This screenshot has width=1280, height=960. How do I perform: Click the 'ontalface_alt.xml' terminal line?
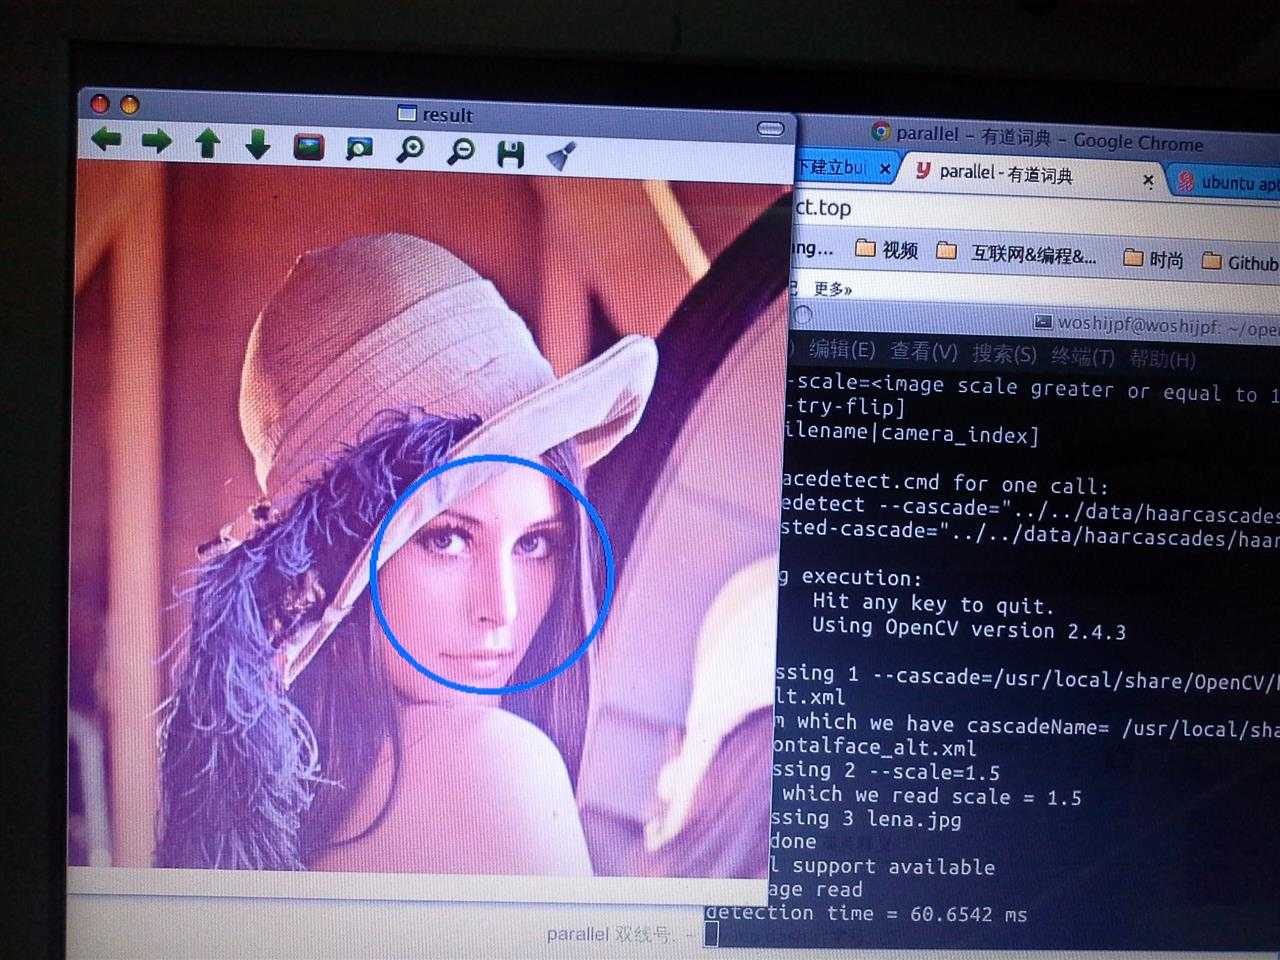pyautogui.click(x=874, y=747)
